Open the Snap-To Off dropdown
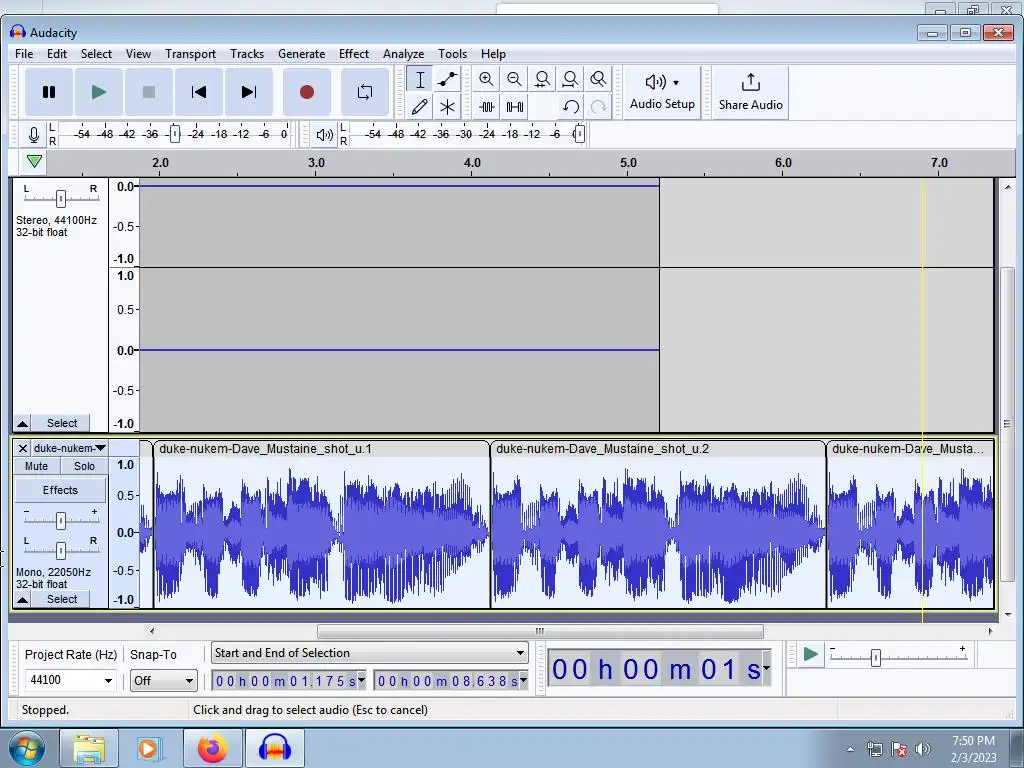The image size is (1024, 768). (163, 680)
